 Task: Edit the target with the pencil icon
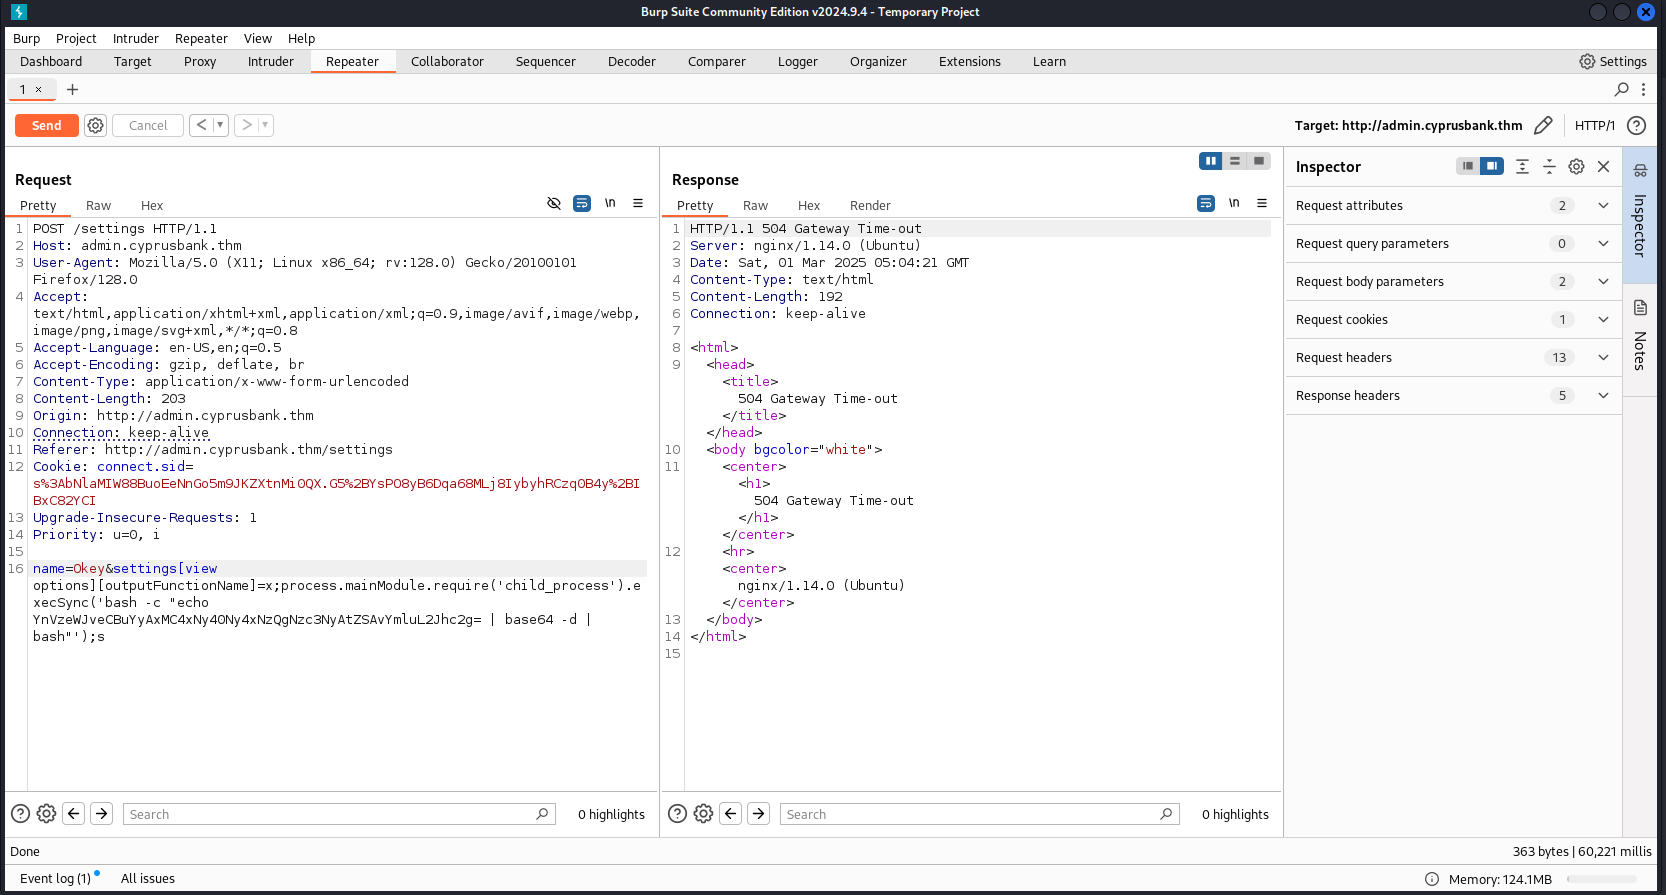coord(1543,125)
